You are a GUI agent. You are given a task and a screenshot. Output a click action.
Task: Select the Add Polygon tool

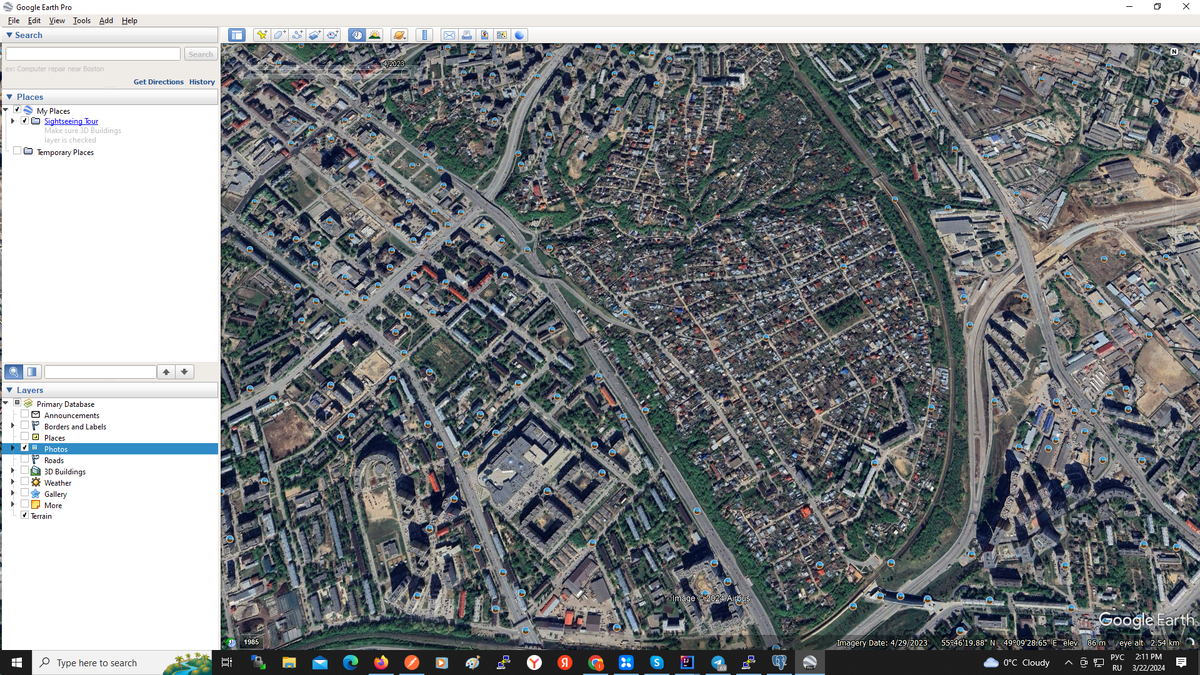pyautogui.click(x=280, y=35)
